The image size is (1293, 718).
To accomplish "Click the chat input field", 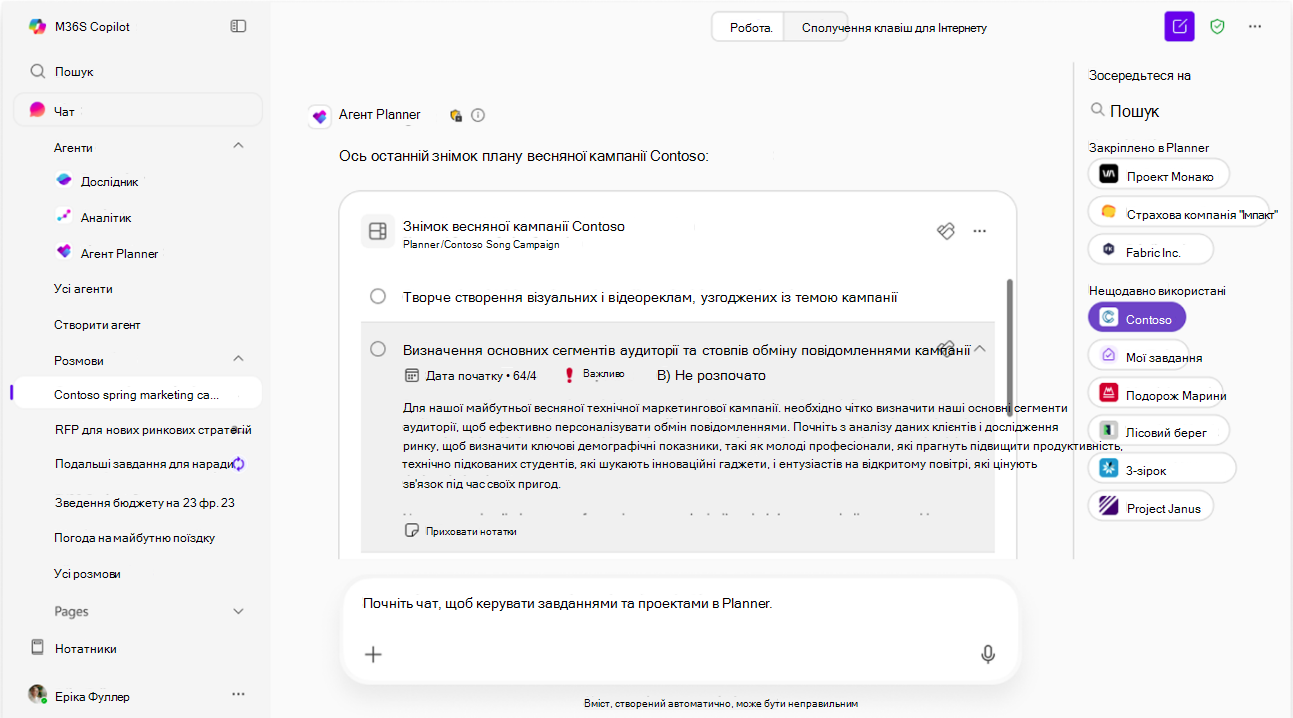I will pos(678,604).
